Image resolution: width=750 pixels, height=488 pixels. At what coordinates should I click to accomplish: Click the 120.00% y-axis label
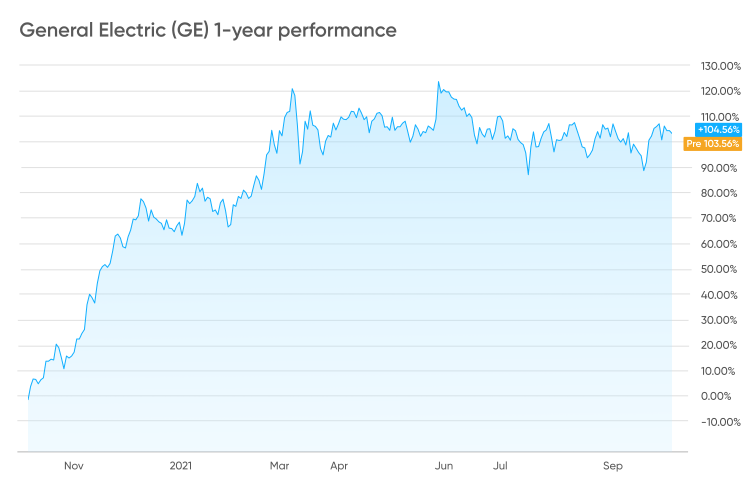coord(721,91)
